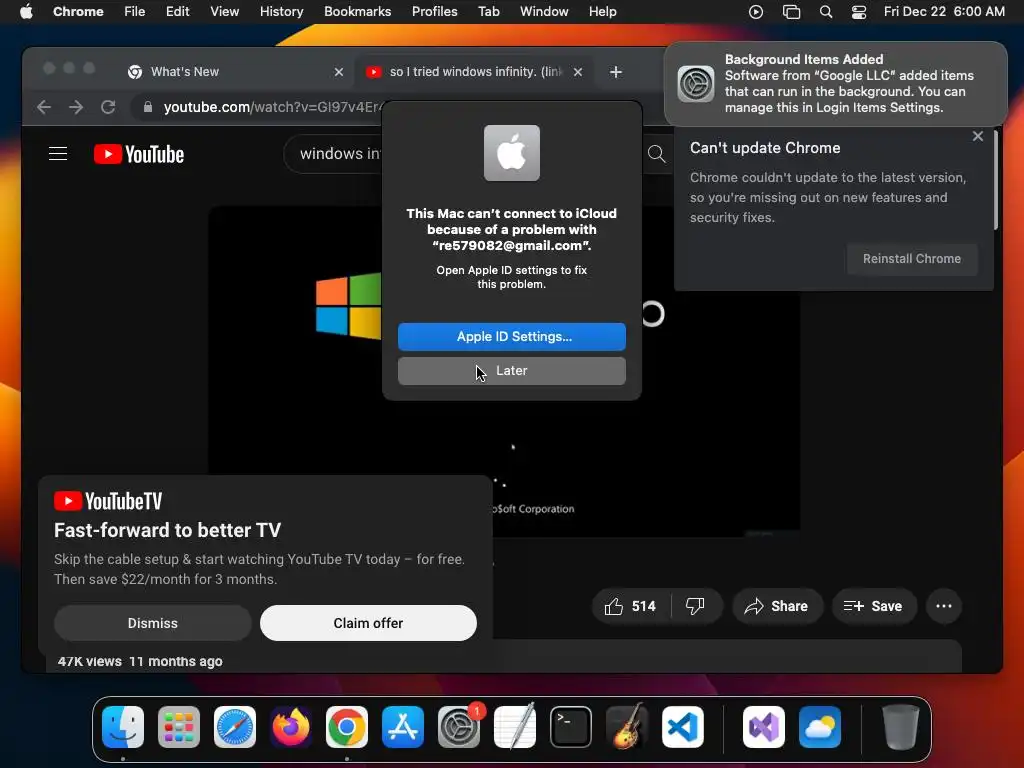This screenshot has width=1024, height=768.
Task: Click Apple ID Settings button
Action: point(512,337)
